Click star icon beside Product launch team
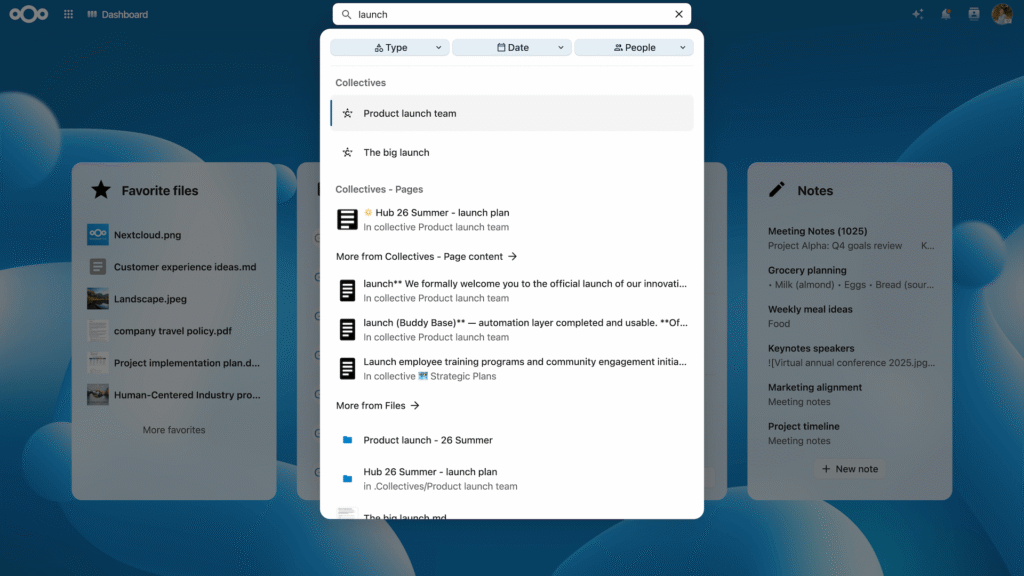This screenshot has width=1024, height=576. (x=347, y=113)
